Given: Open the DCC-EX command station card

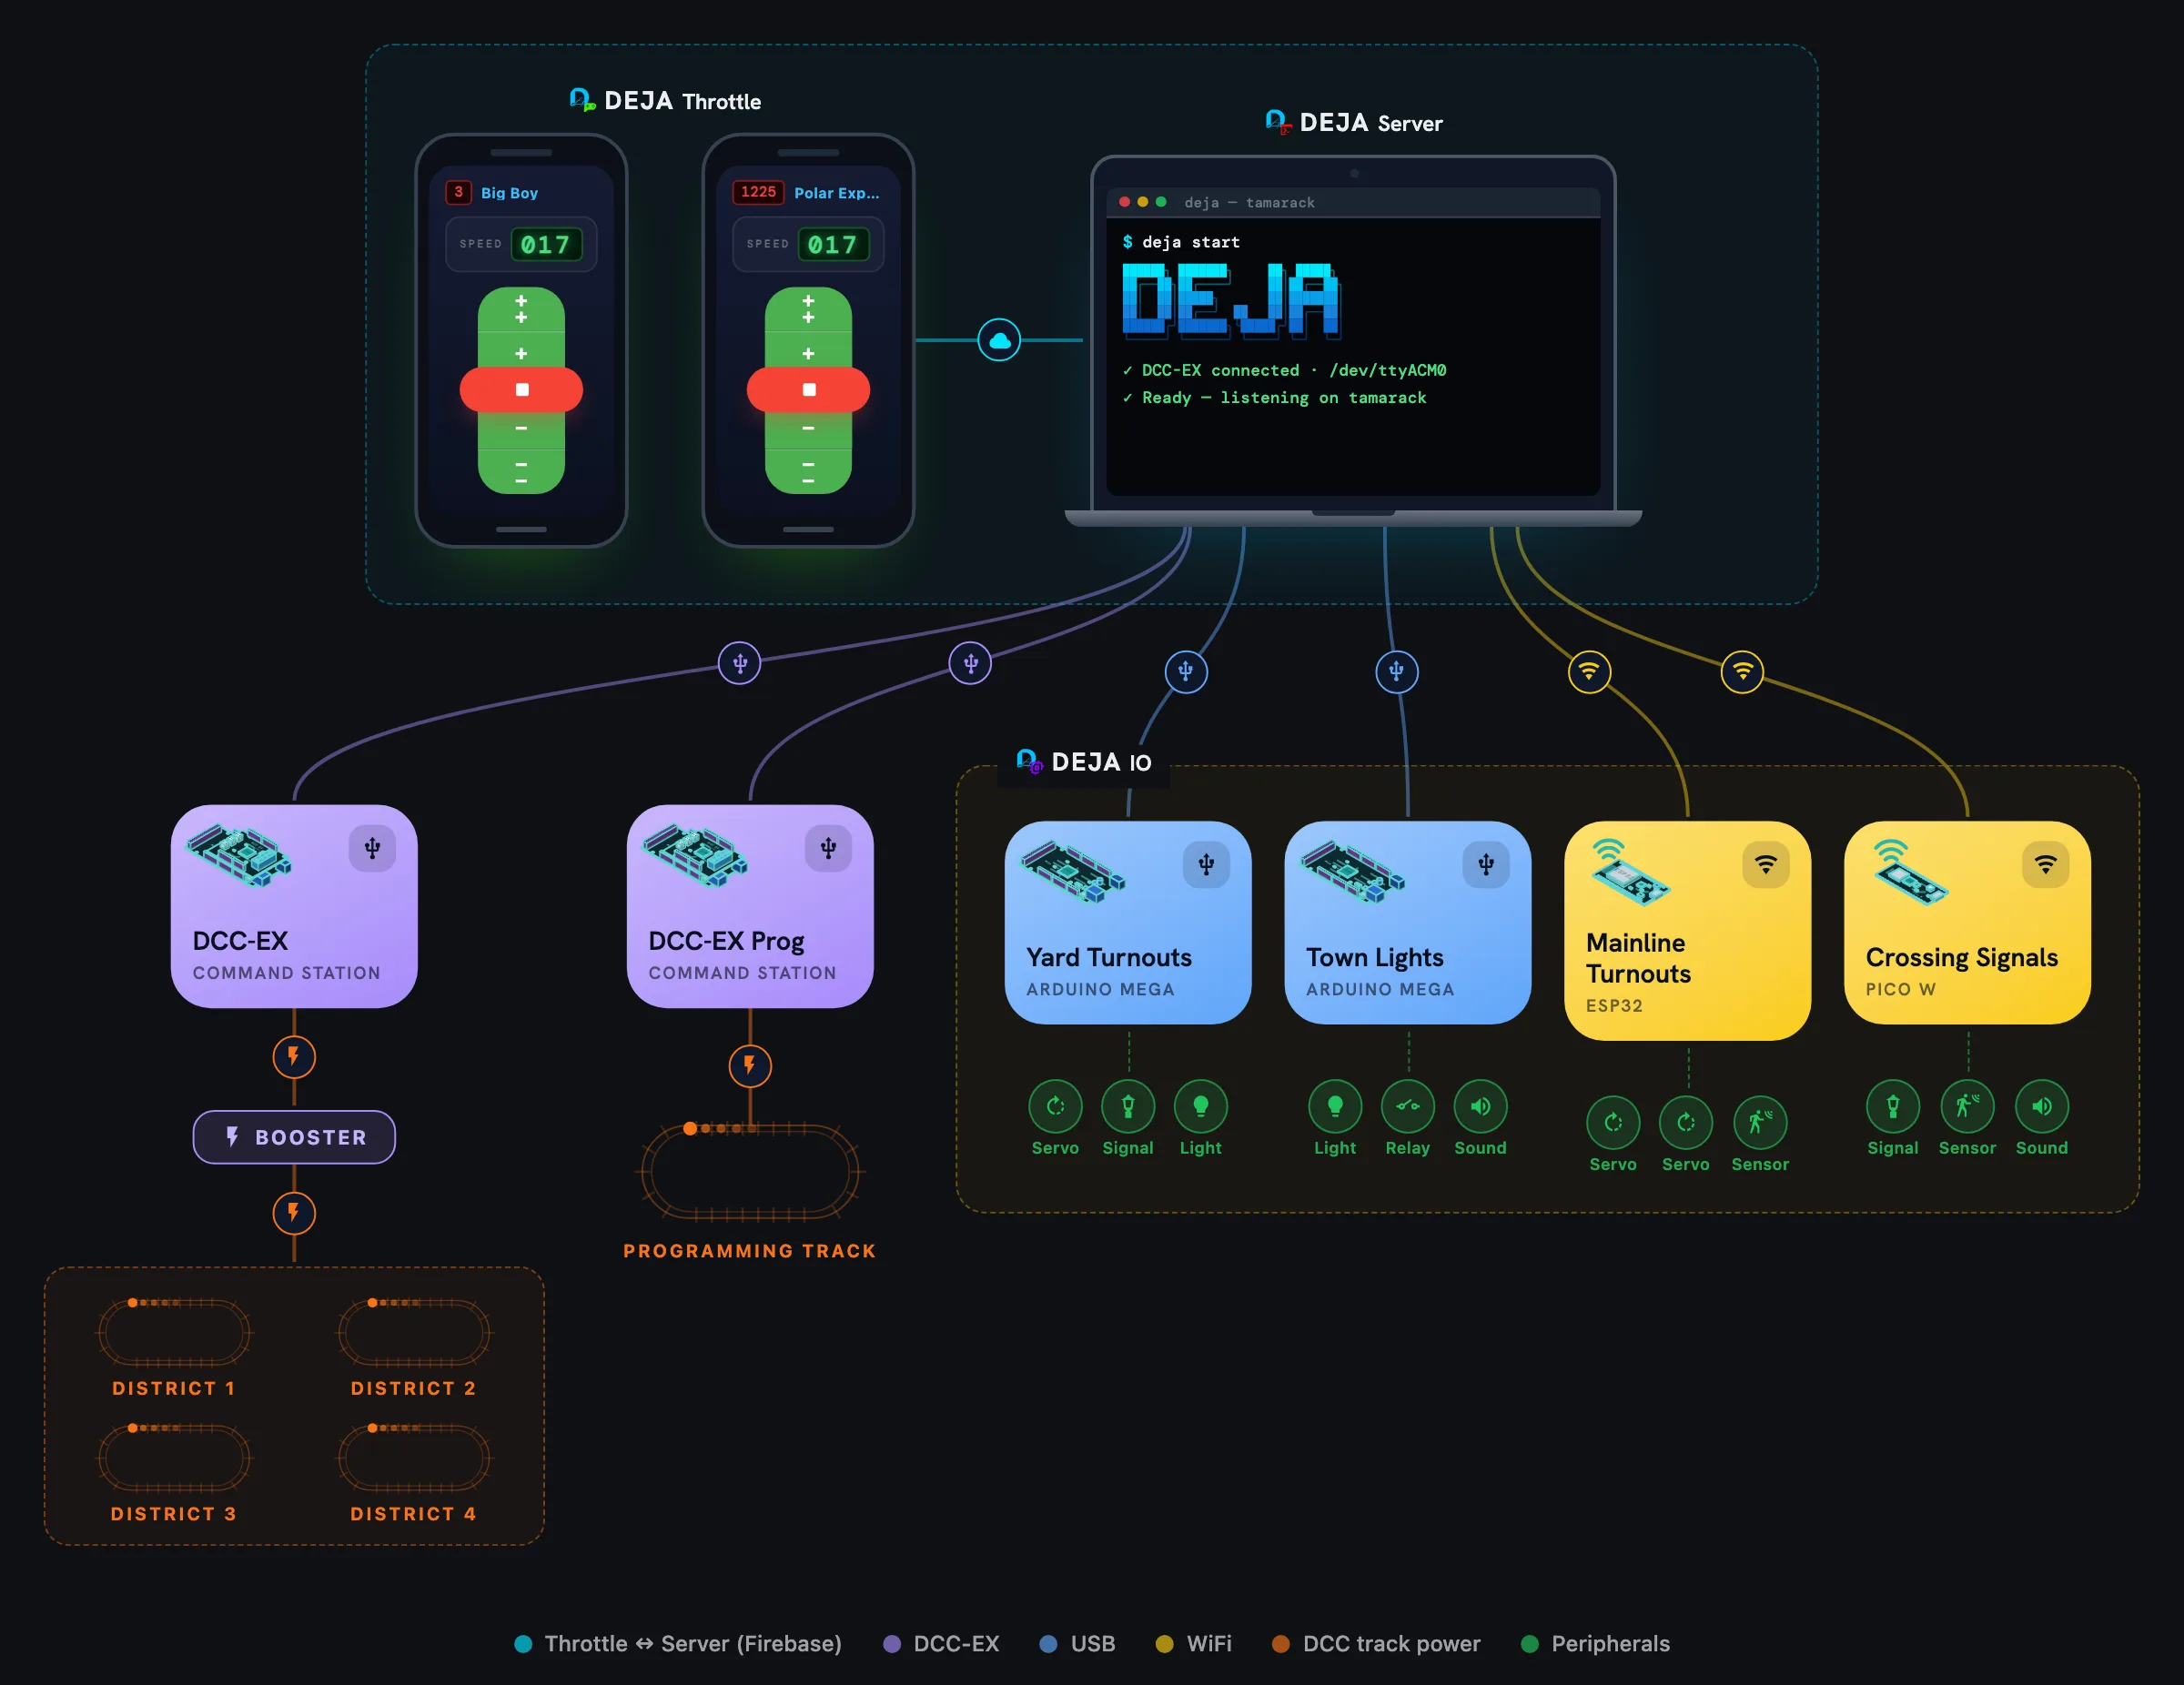Looking at the screenshot, I should tap(294, 906).
